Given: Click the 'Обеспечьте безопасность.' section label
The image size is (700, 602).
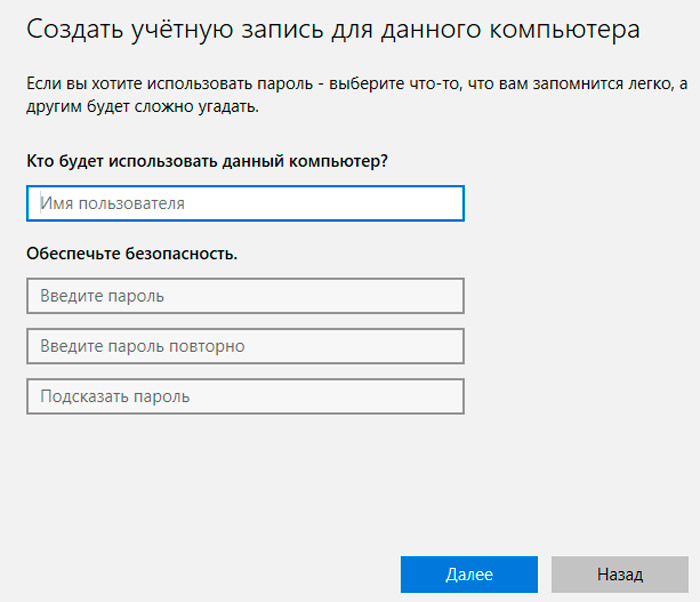Looking at the screenshot, I should pyautogui.click(x=132, y=254).
